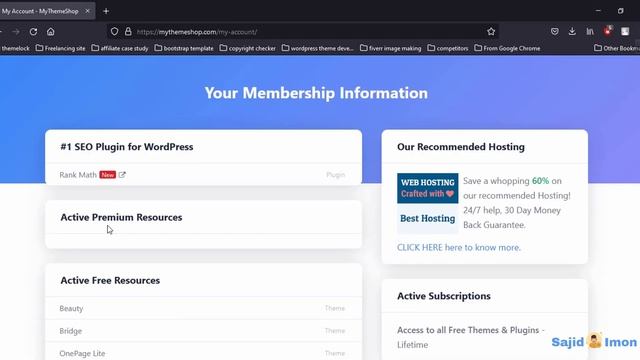Screen dimensions: 640x360
Task: Open the competitors bookmark folder
Action: pos(448,48)
